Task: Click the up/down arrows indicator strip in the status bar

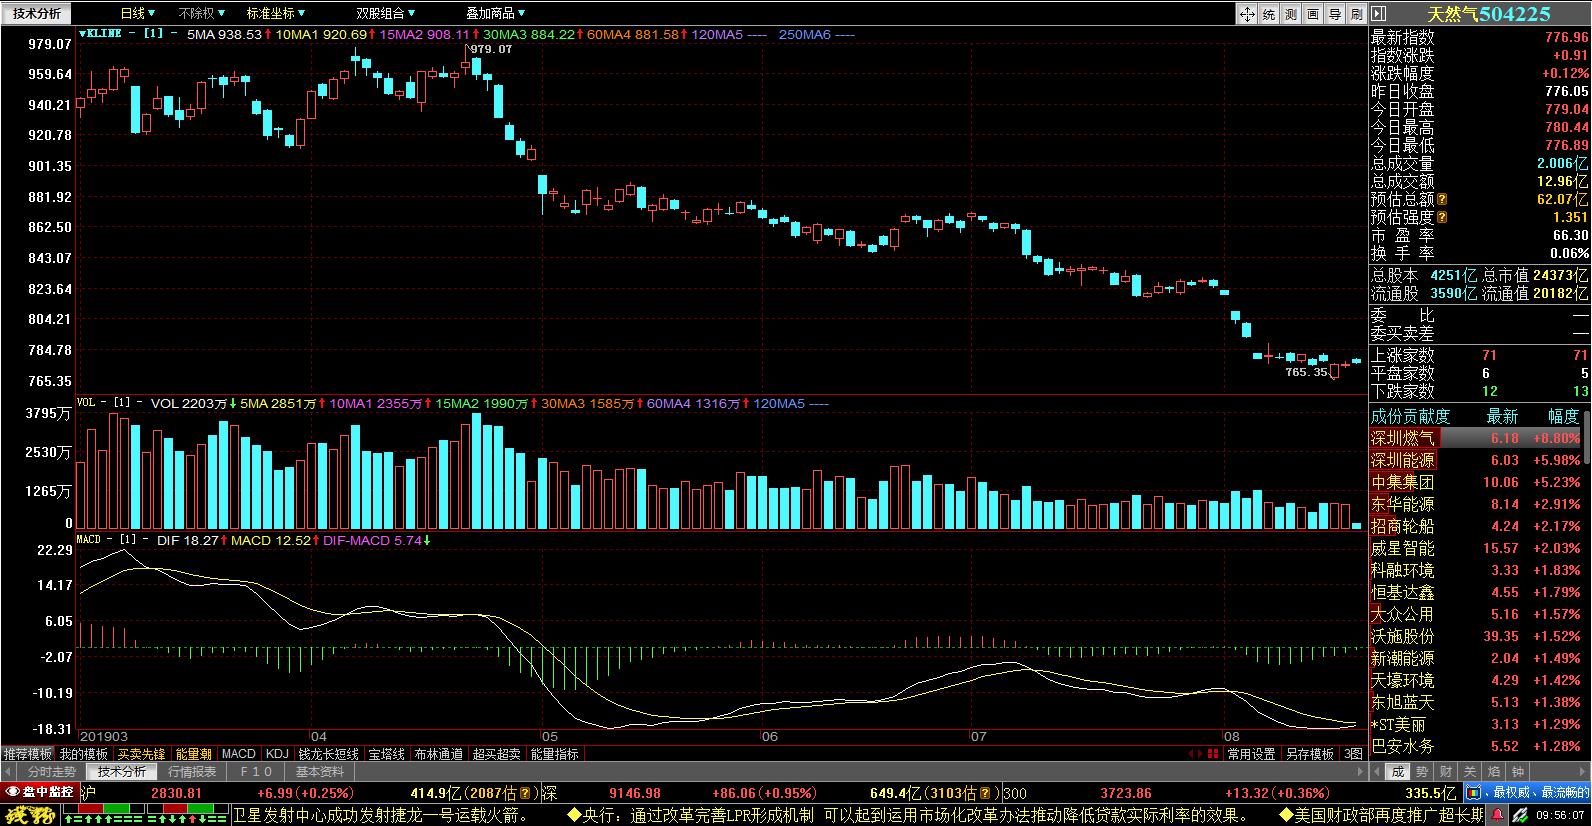Action: pos(145,817)
